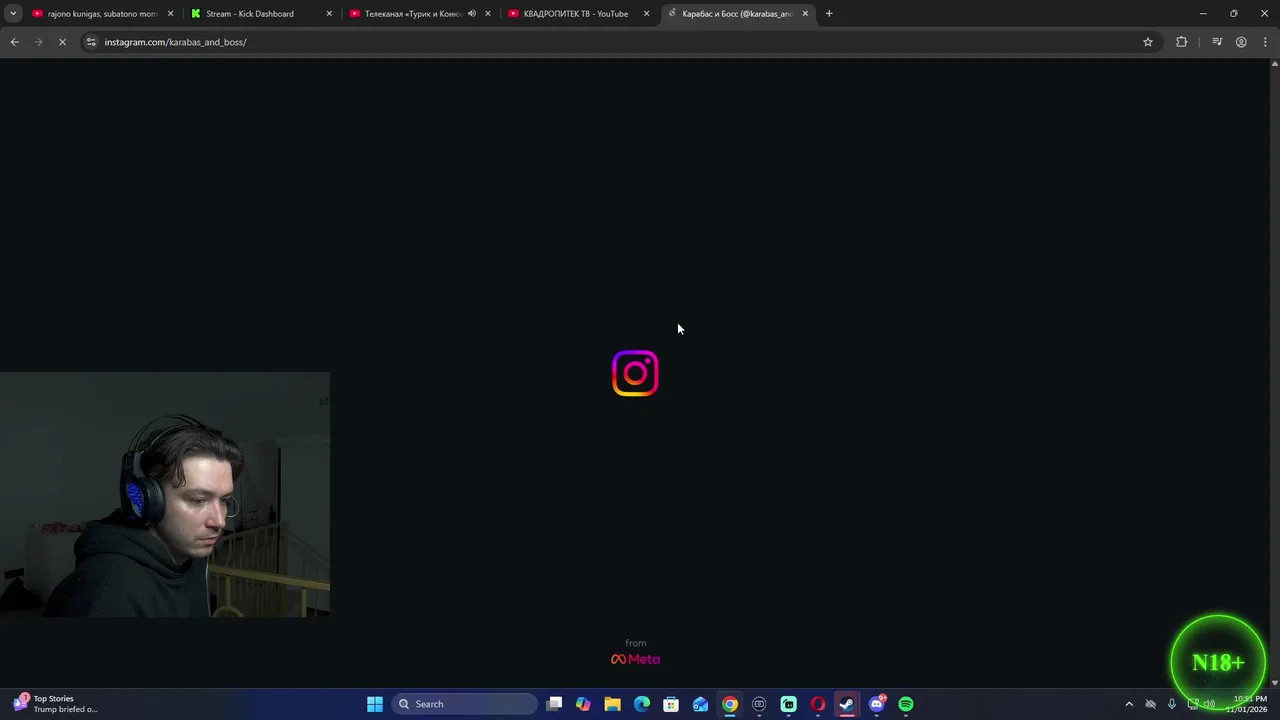Close the КВАДРОПИТЕК ТВ tab
1280x720 pixels.
coord(647,14)
